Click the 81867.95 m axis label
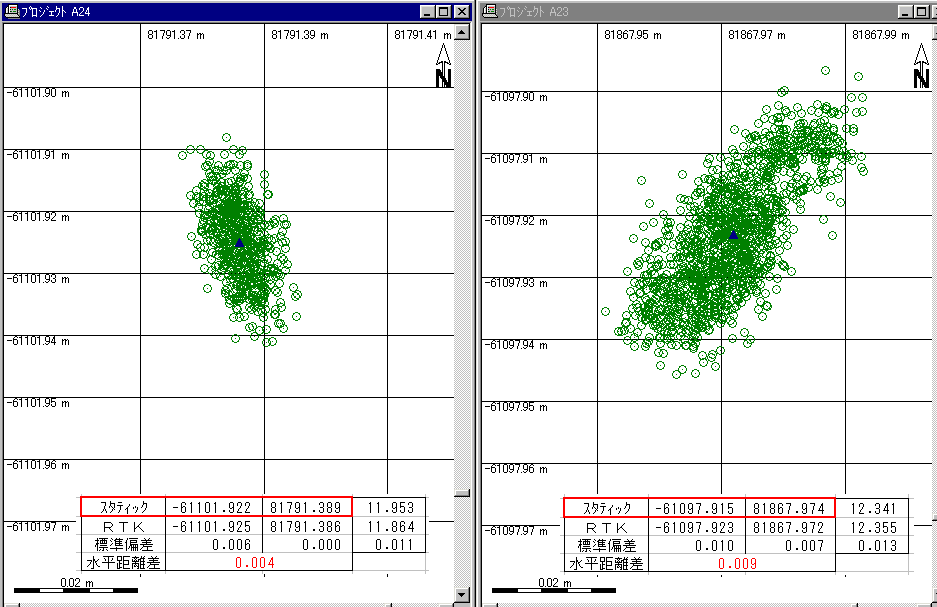The image size is (937, 607). point(633,35)
